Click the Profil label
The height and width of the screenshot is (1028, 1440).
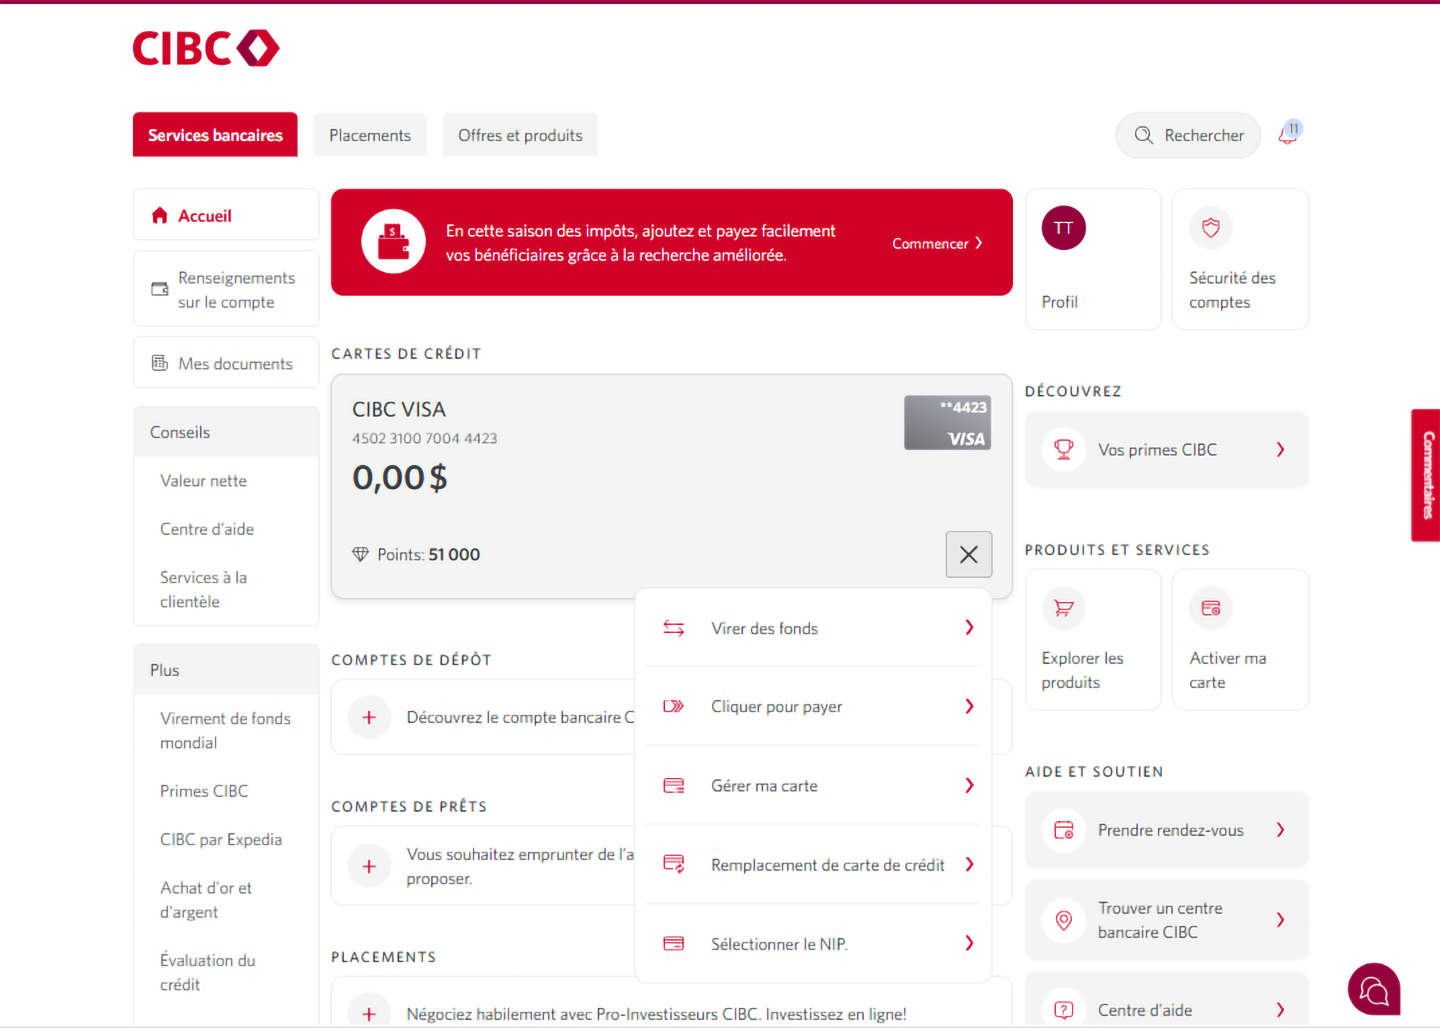coord(1060,302)
